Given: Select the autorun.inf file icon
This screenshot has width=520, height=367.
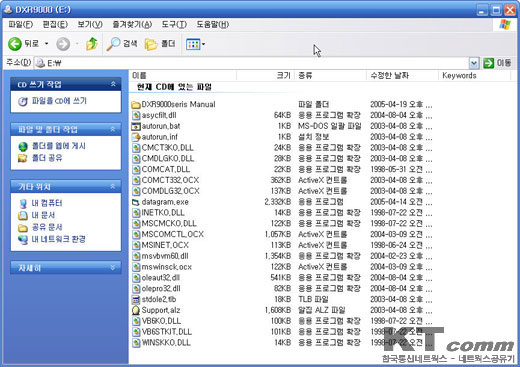Looking at the screenshot, I should coord(136,137).
